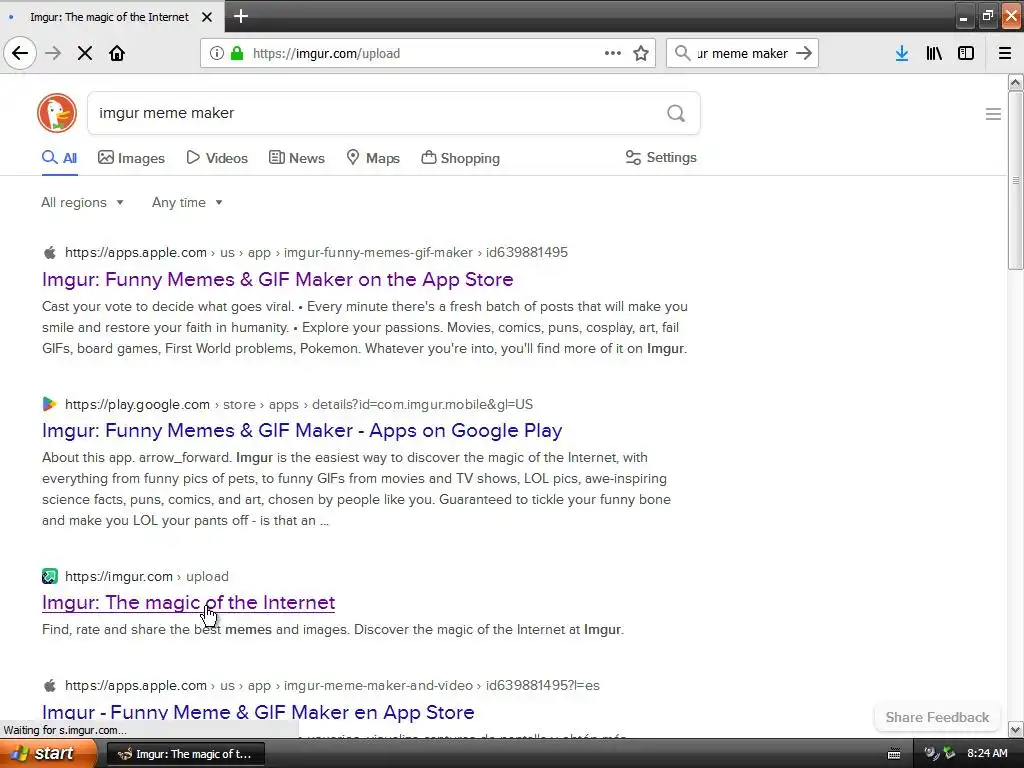The image size is (1024, 768).
Task: Click the imgur.com upload result URL
Action: point(147,577)
